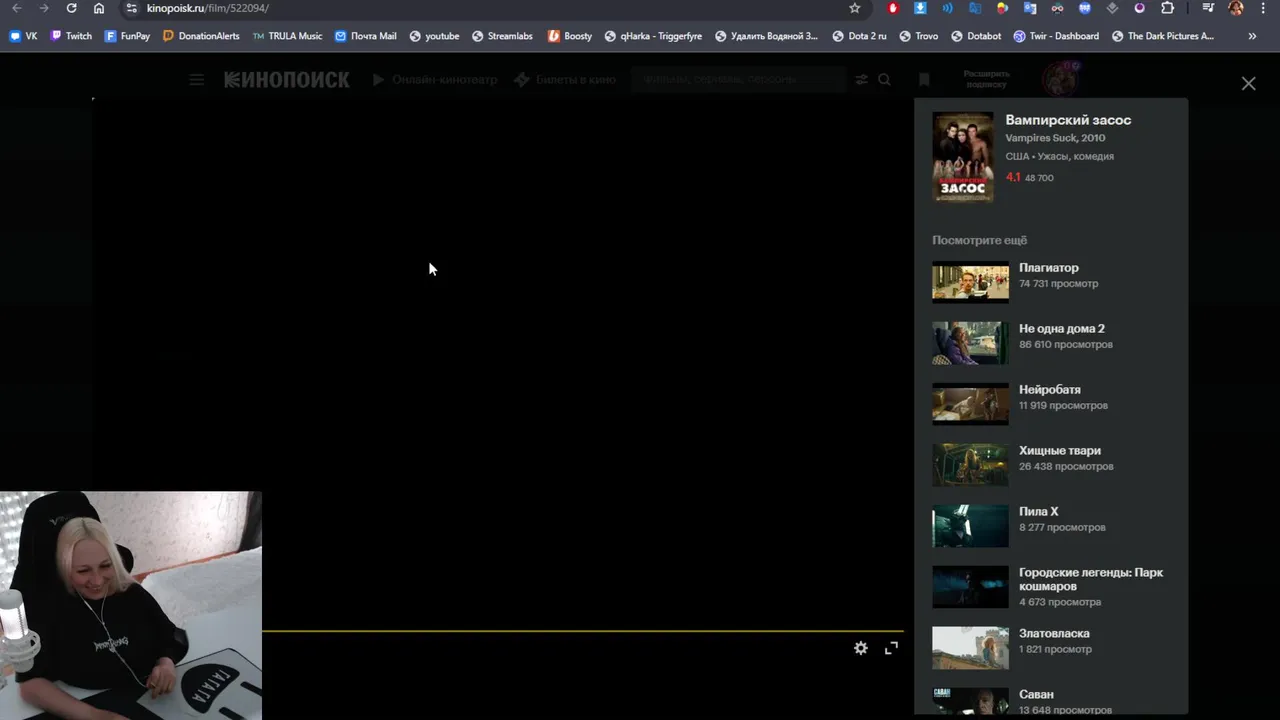The height and width of the screenshot is (720, 1280).
Task: Open the browser home page
Action: (x=98, y=8)
